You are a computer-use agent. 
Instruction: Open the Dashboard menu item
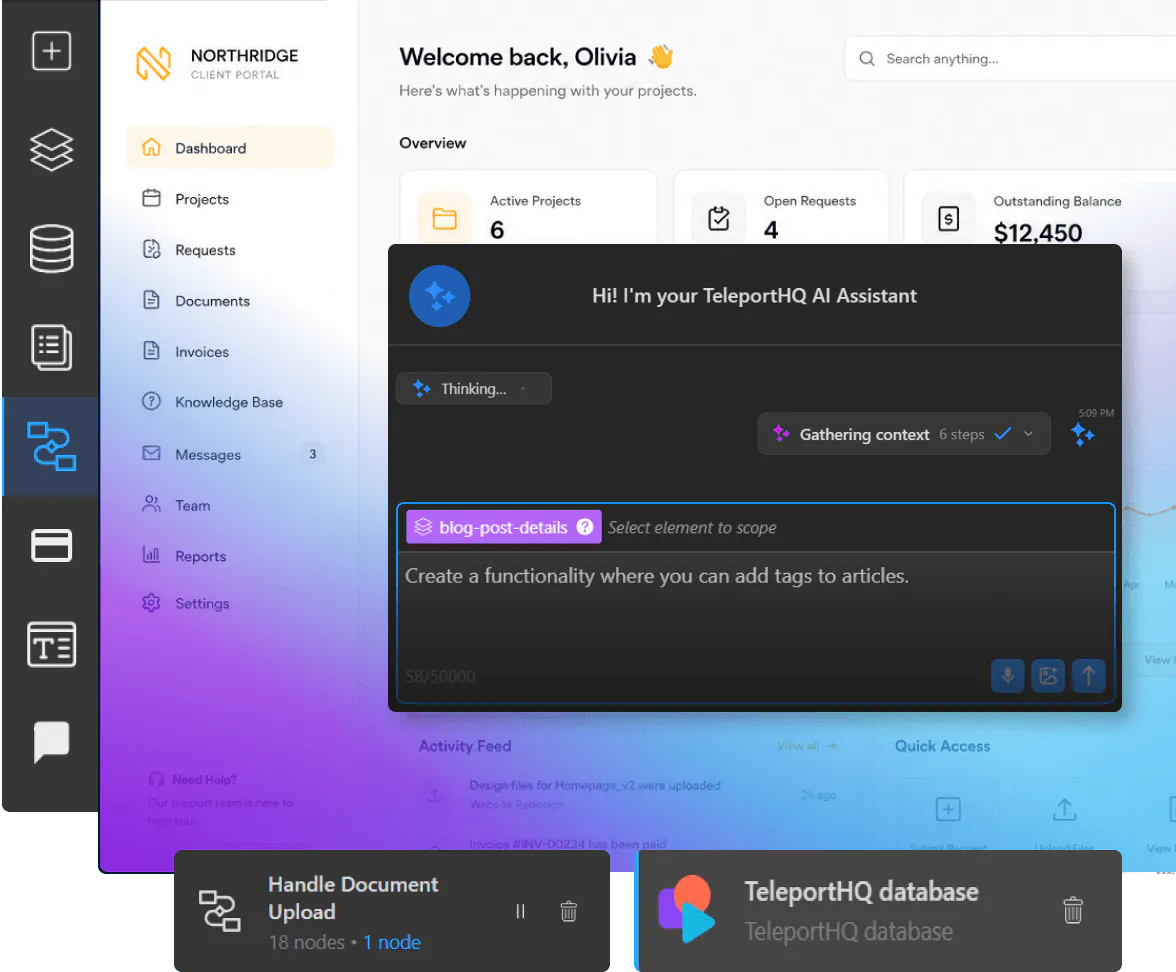[230, 148]
